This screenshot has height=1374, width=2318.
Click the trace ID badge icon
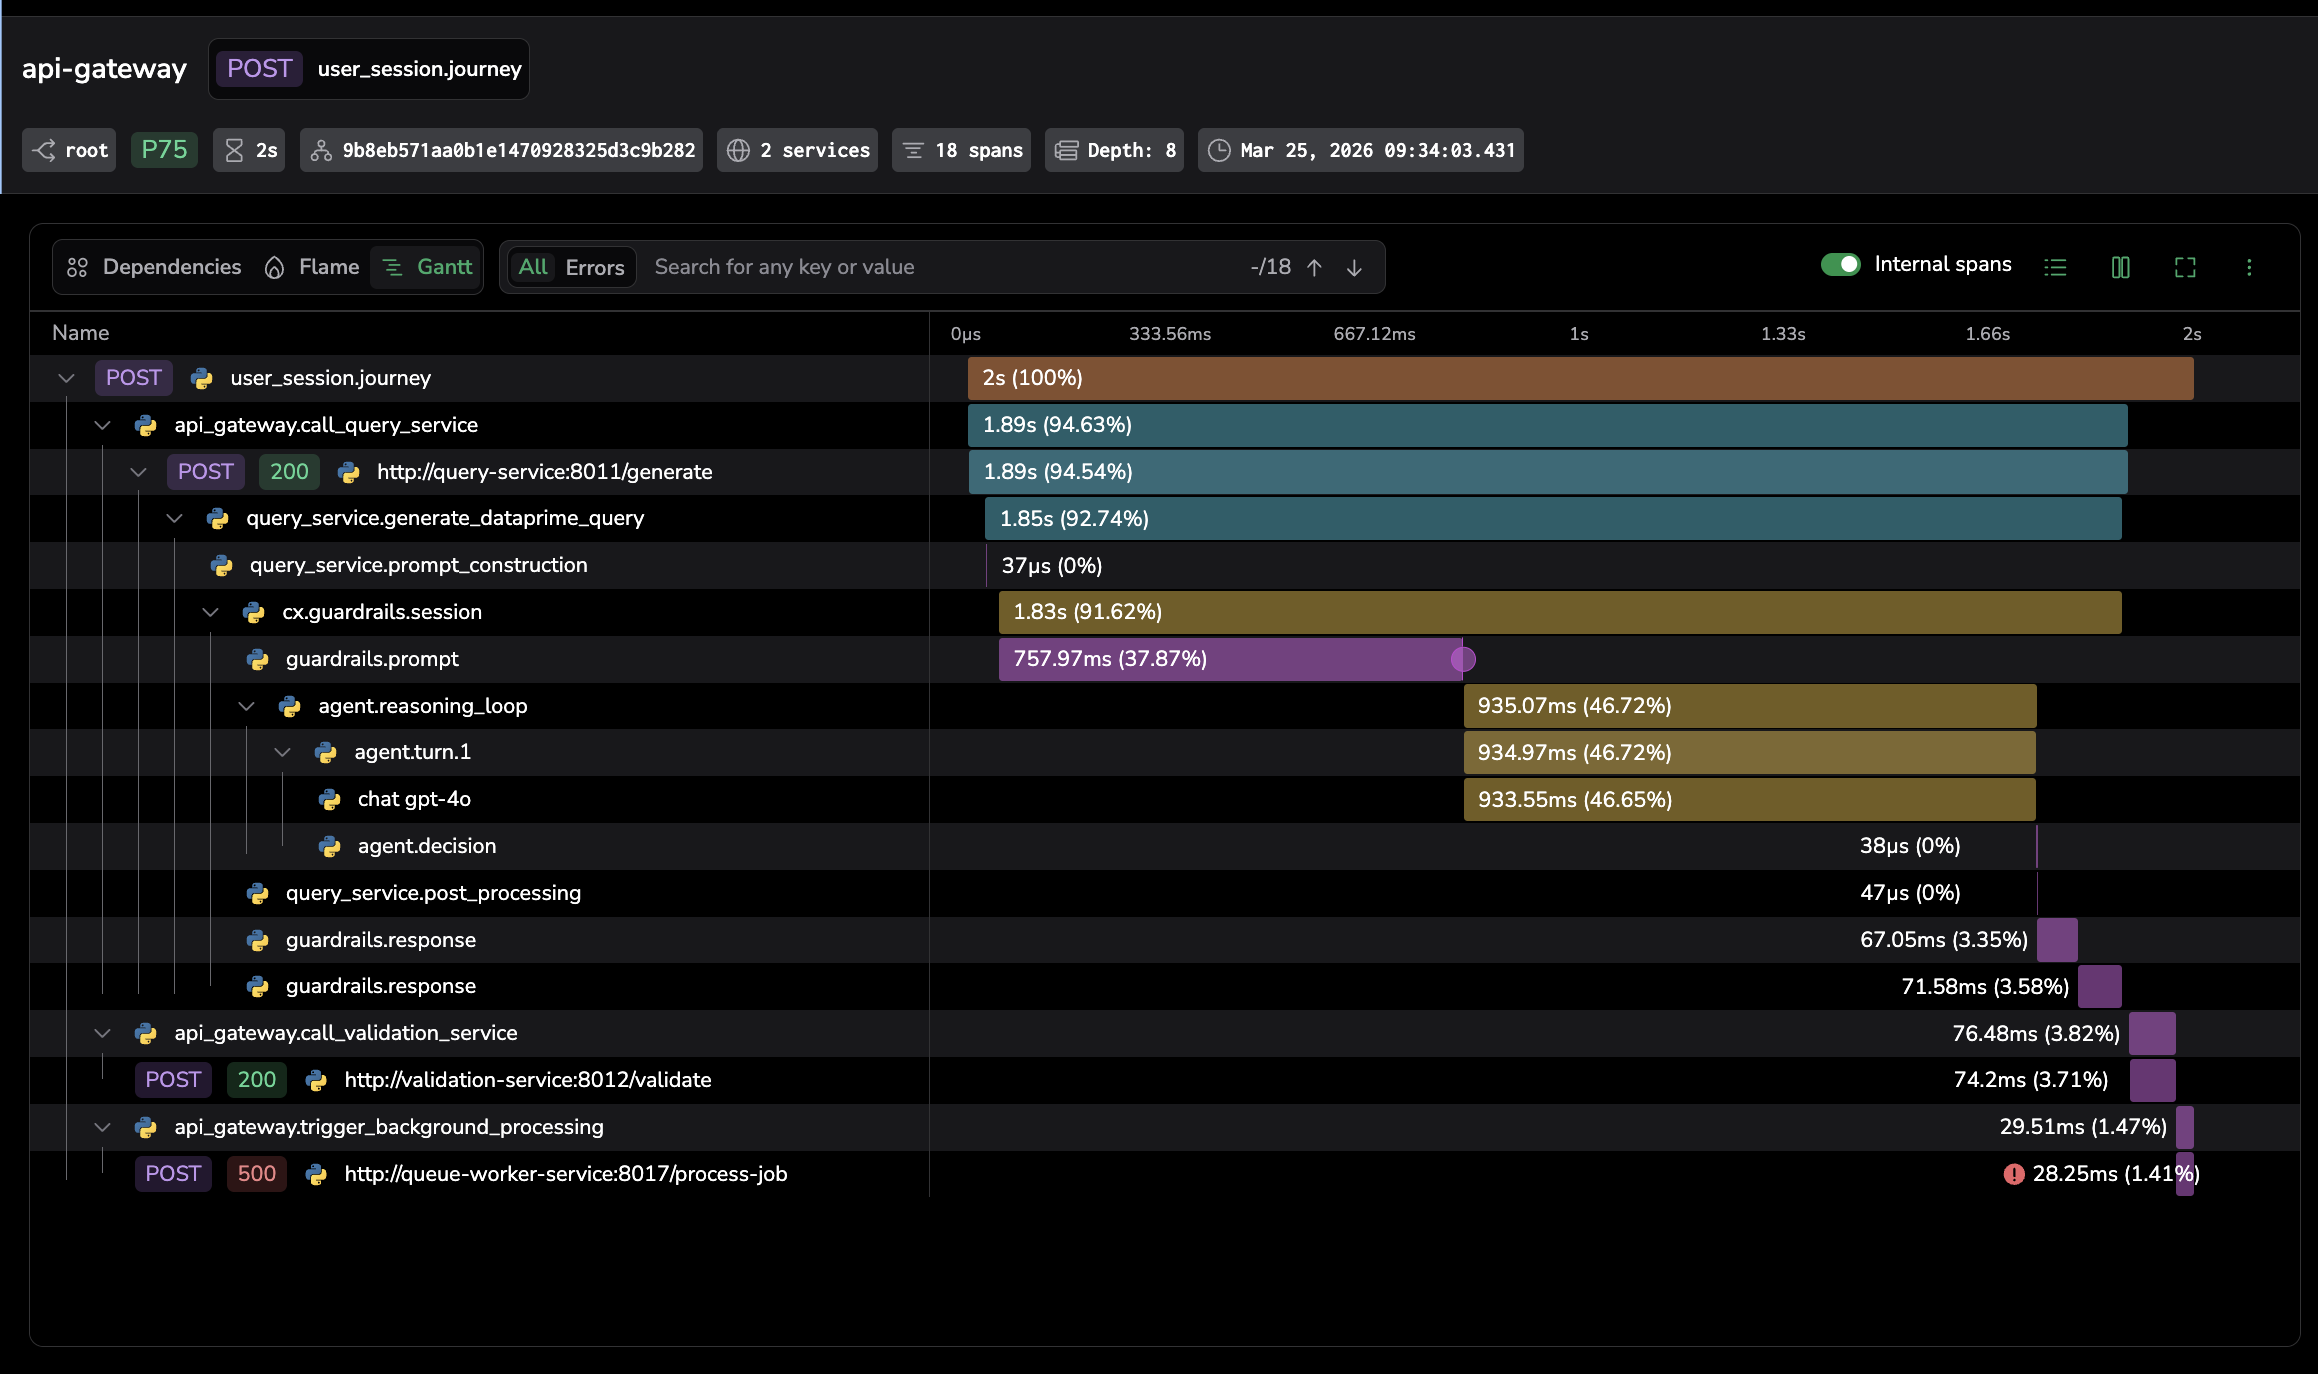point(321,150)
